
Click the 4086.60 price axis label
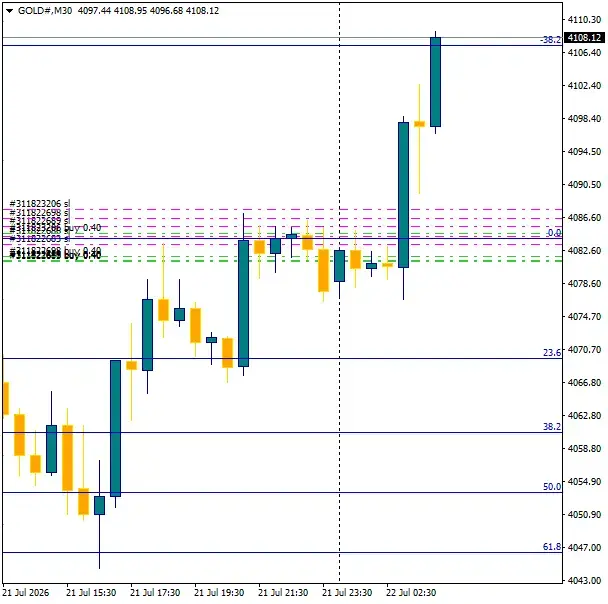click(584, 217)
